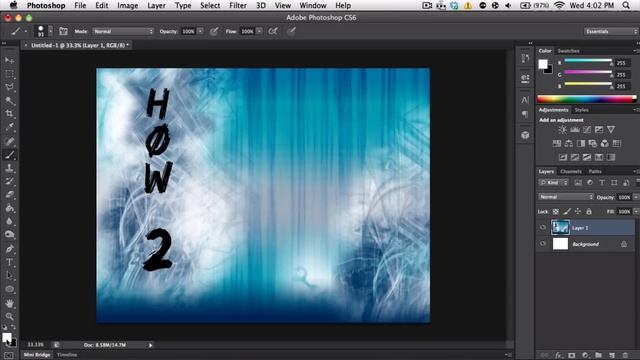Select the Pen tool

pyautogui.click(x=9, y=249)
